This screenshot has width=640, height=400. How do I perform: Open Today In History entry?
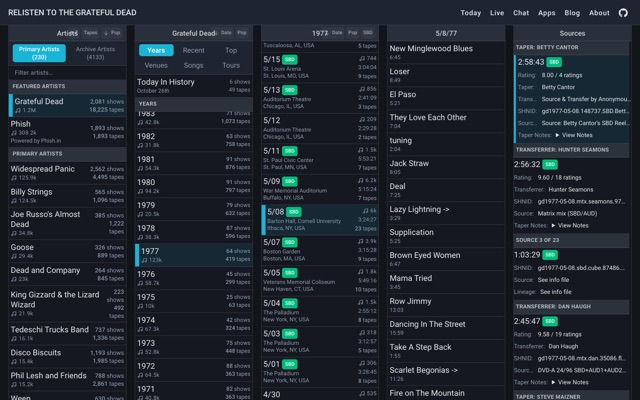coord(193,86)
